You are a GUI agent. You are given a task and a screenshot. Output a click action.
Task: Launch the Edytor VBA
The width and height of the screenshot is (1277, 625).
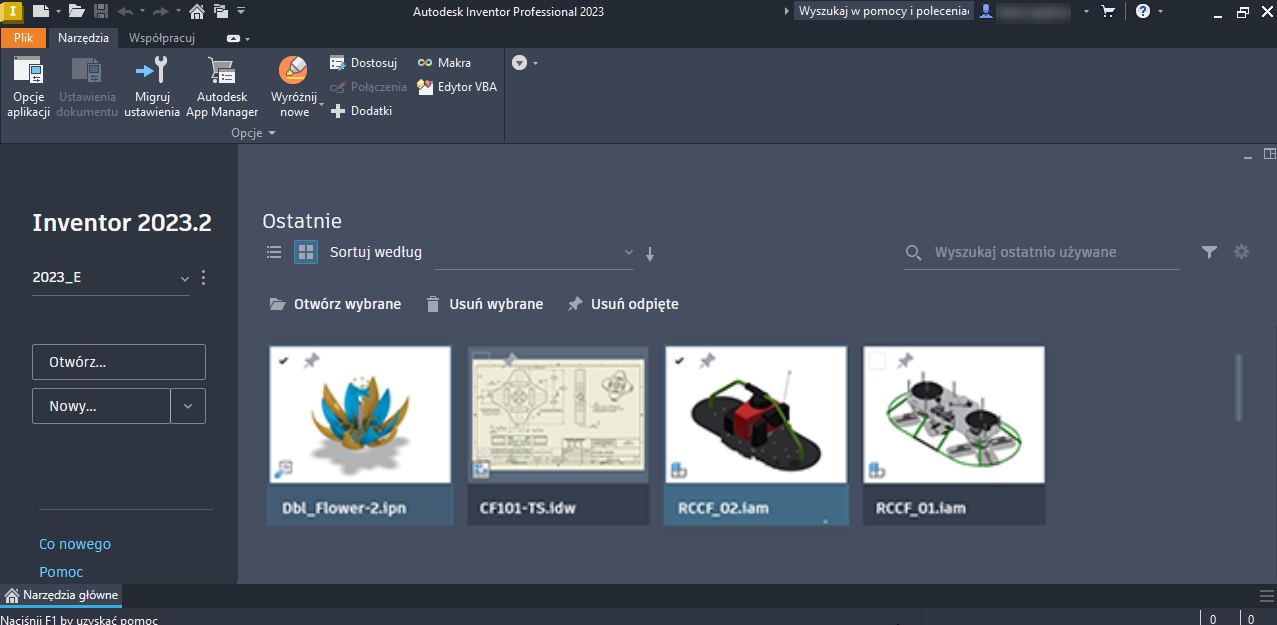[x=457, y=87]
